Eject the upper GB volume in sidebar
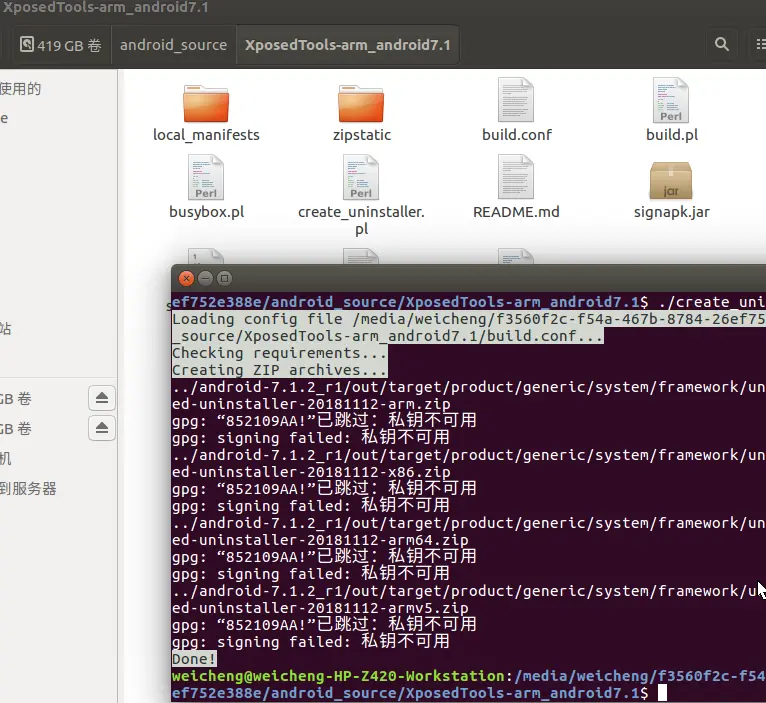 point(102,398)
